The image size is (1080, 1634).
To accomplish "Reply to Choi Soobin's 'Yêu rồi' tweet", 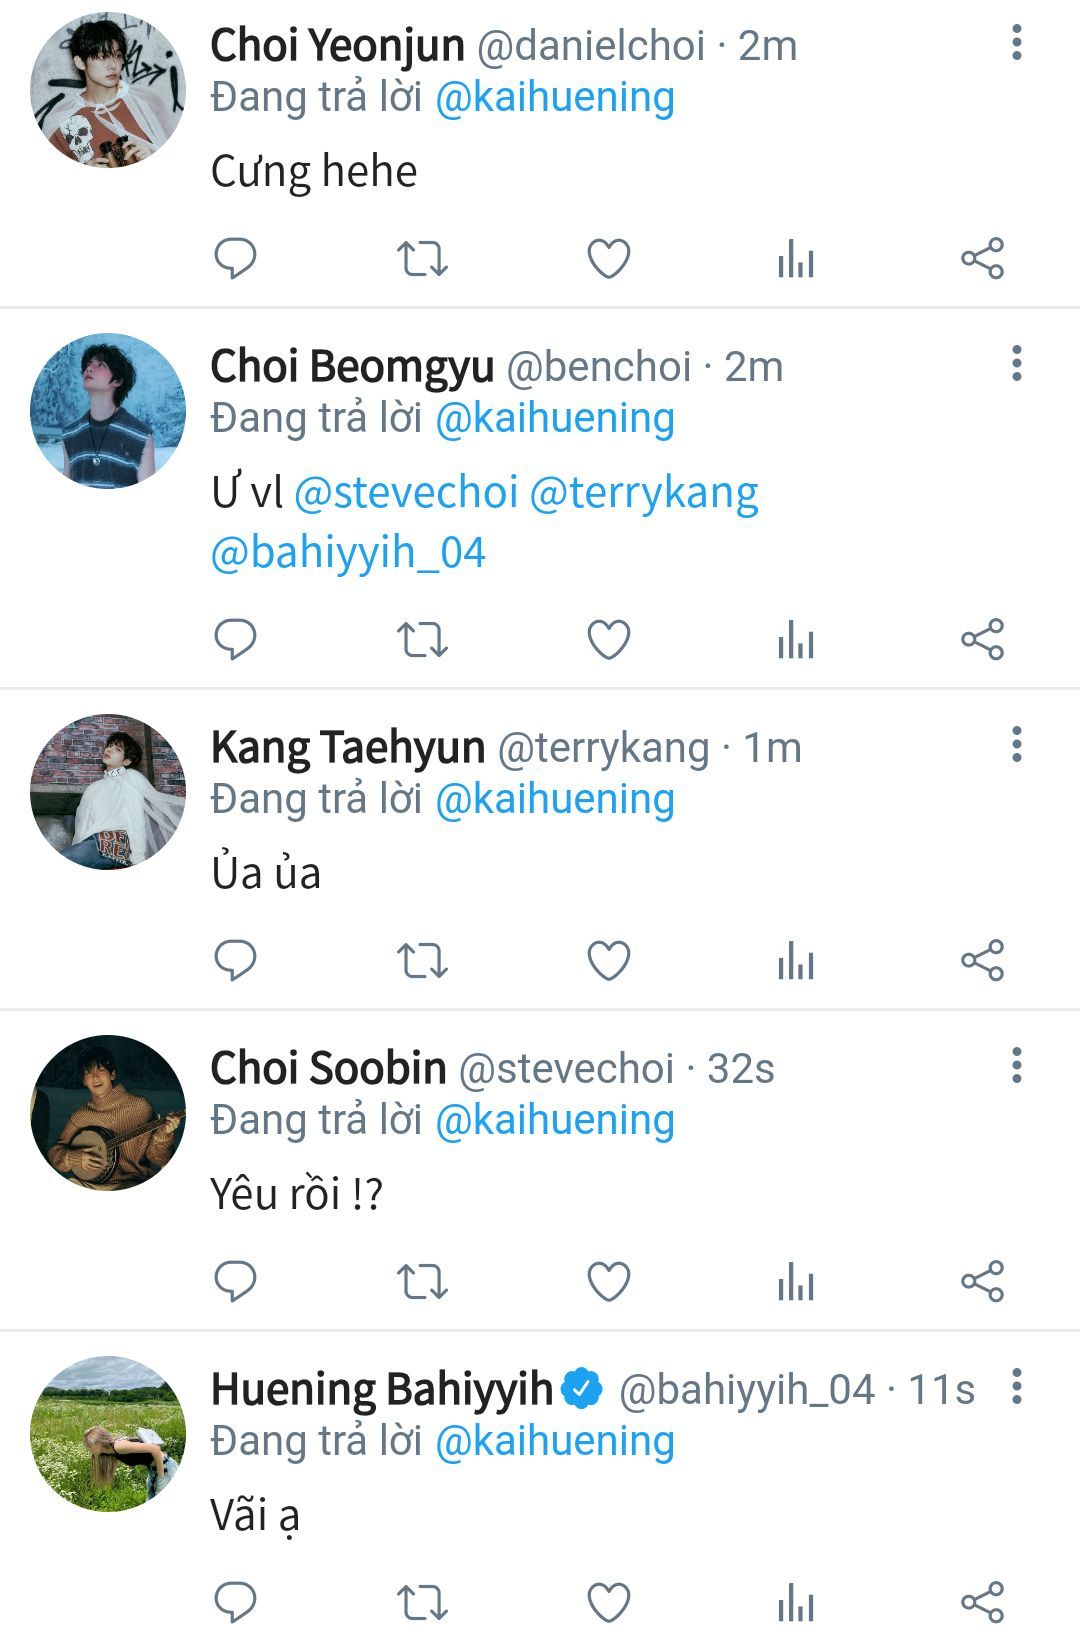I will (236, 1282).
